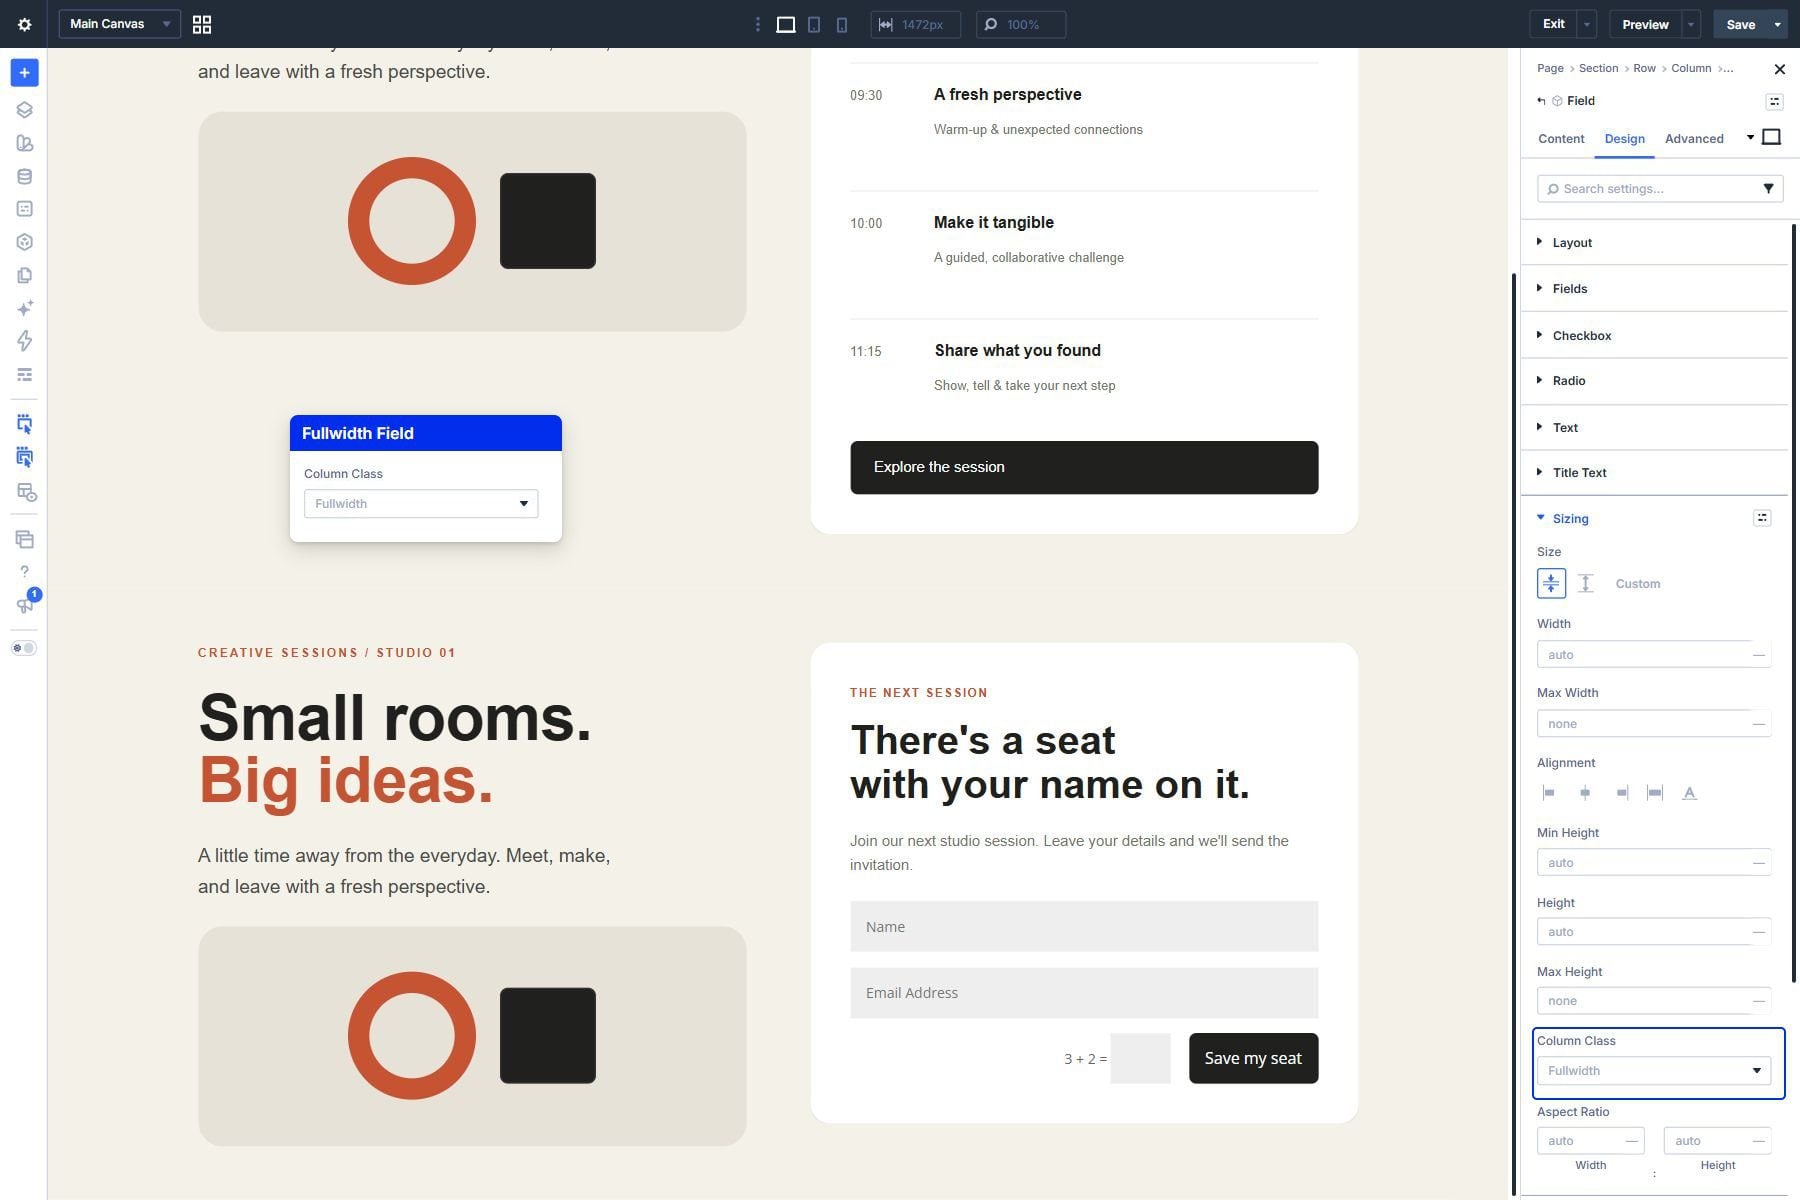Screen dimensions: 1800x1200
Task: Open the Main Canvas dropdown
Action: coord(119,24)
